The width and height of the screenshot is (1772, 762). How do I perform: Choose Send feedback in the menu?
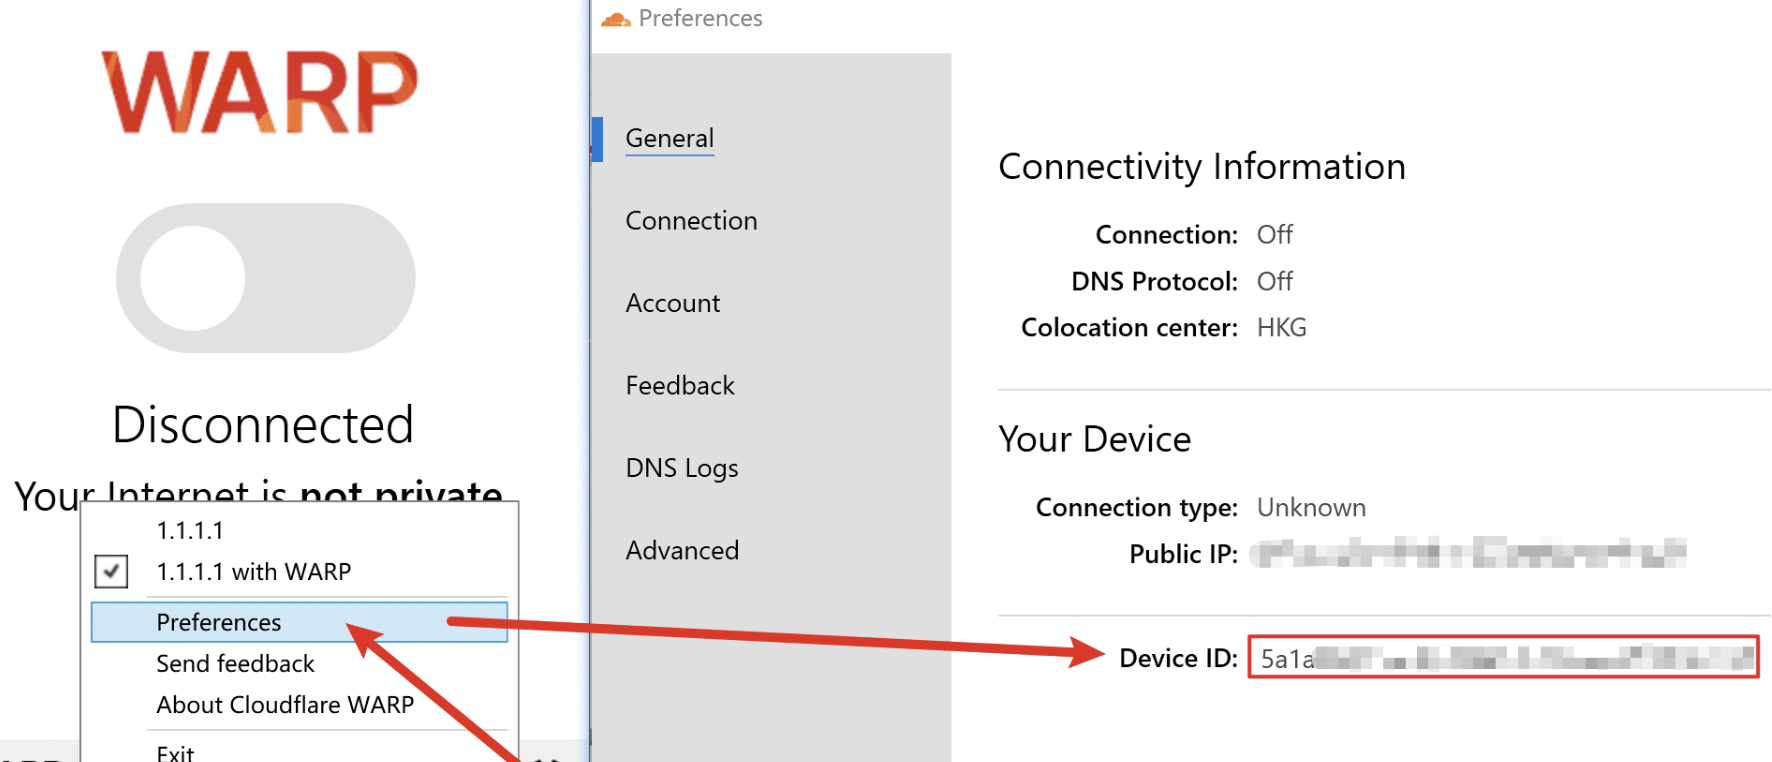pos(235,663)
